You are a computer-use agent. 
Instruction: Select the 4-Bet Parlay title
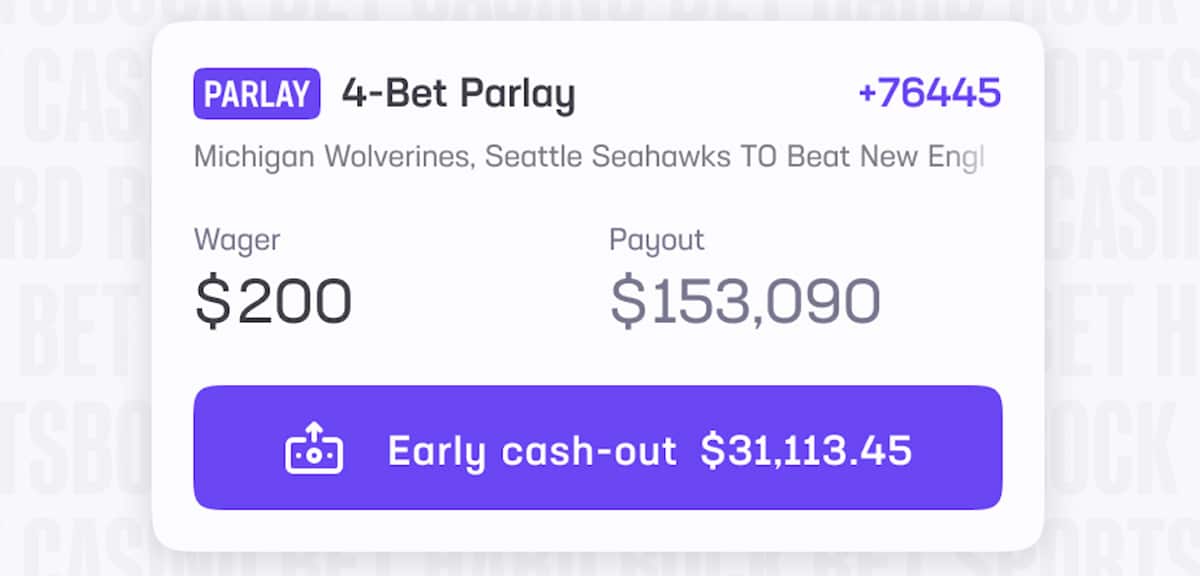458,94
